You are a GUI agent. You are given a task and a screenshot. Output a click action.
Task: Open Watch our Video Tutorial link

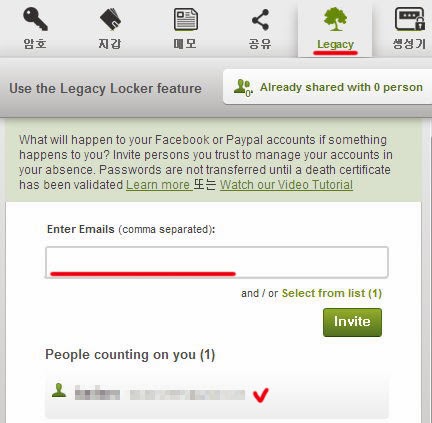pos(286,185)
